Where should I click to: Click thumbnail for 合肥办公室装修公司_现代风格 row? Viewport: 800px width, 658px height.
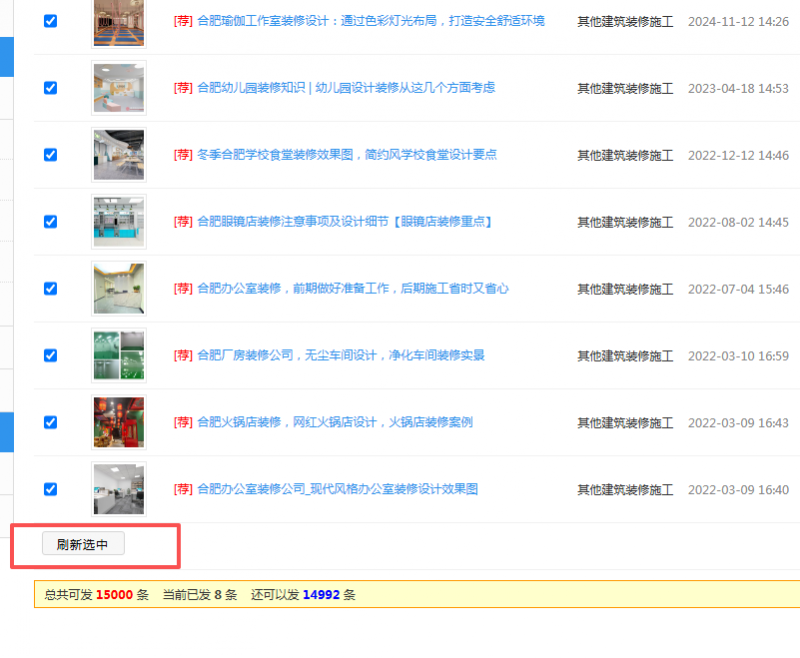point(119,489)
